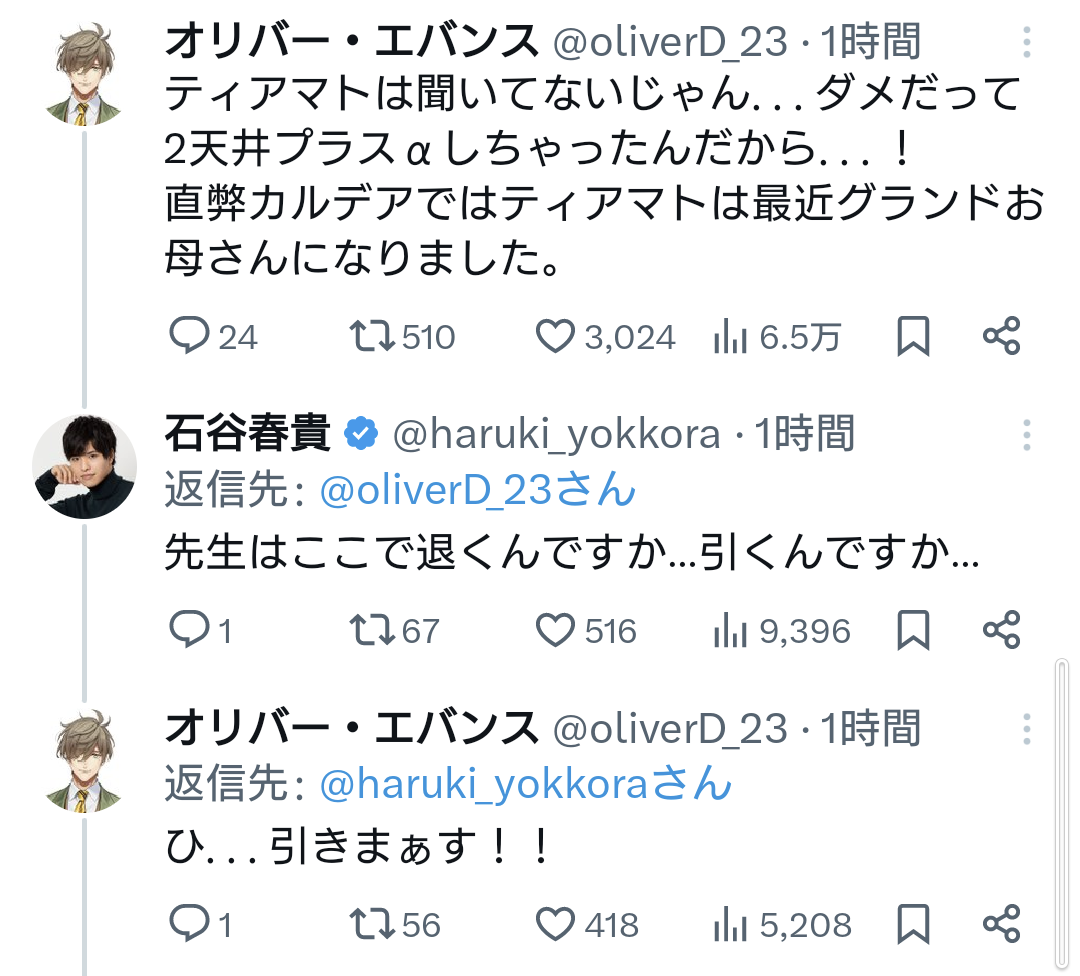
Task: View analytics showing 6.5万 impressions
Action: pos(733,337)
